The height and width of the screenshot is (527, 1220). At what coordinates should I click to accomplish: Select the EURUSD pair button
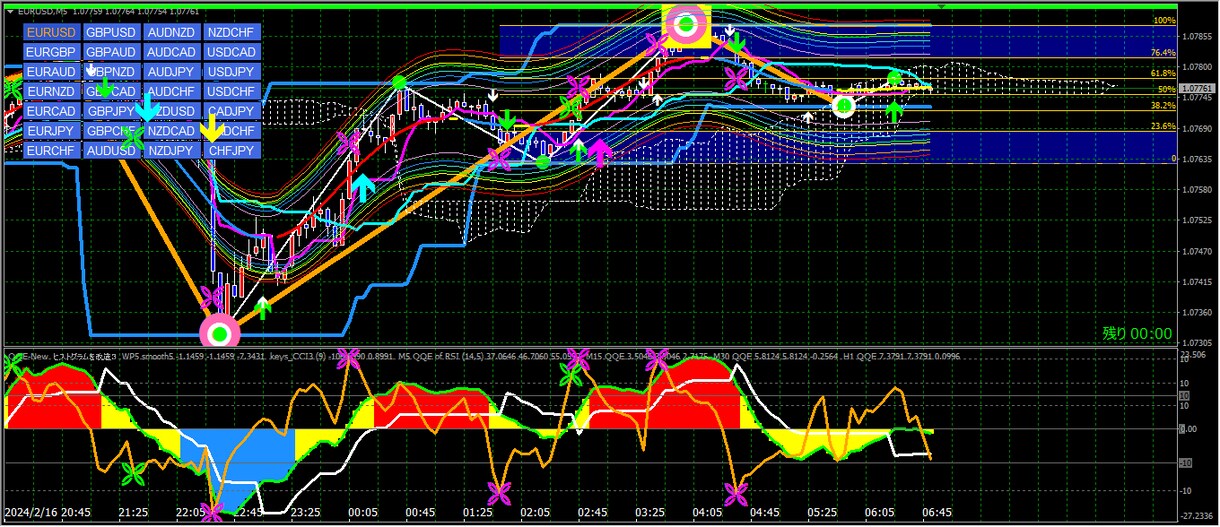coord(51,32)
